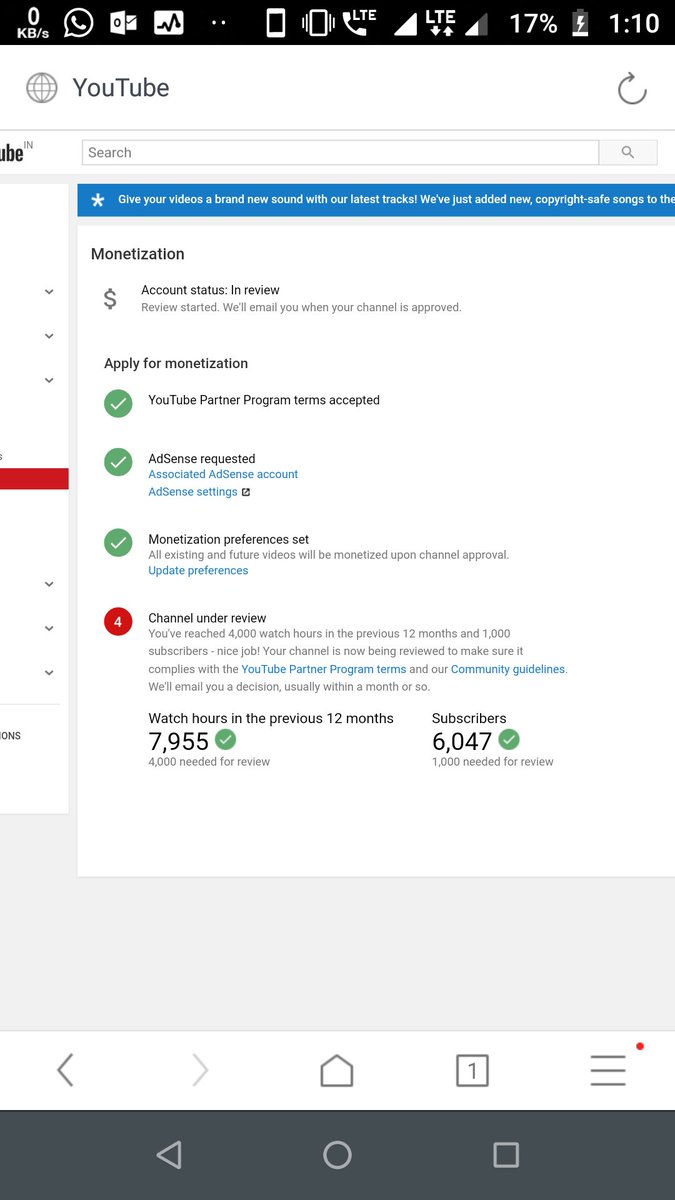Go back with the browser back arrow
Image resolution: width=675 pixels, height=1200 pixels.
[x=65, y=1070]
